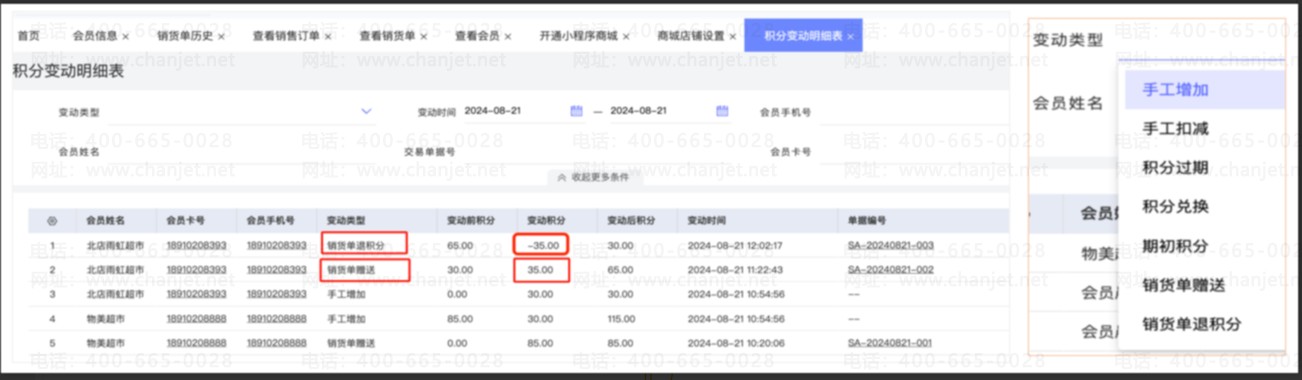
Task: Close the 查看会员 tab
Action: (x=508, y=36)
